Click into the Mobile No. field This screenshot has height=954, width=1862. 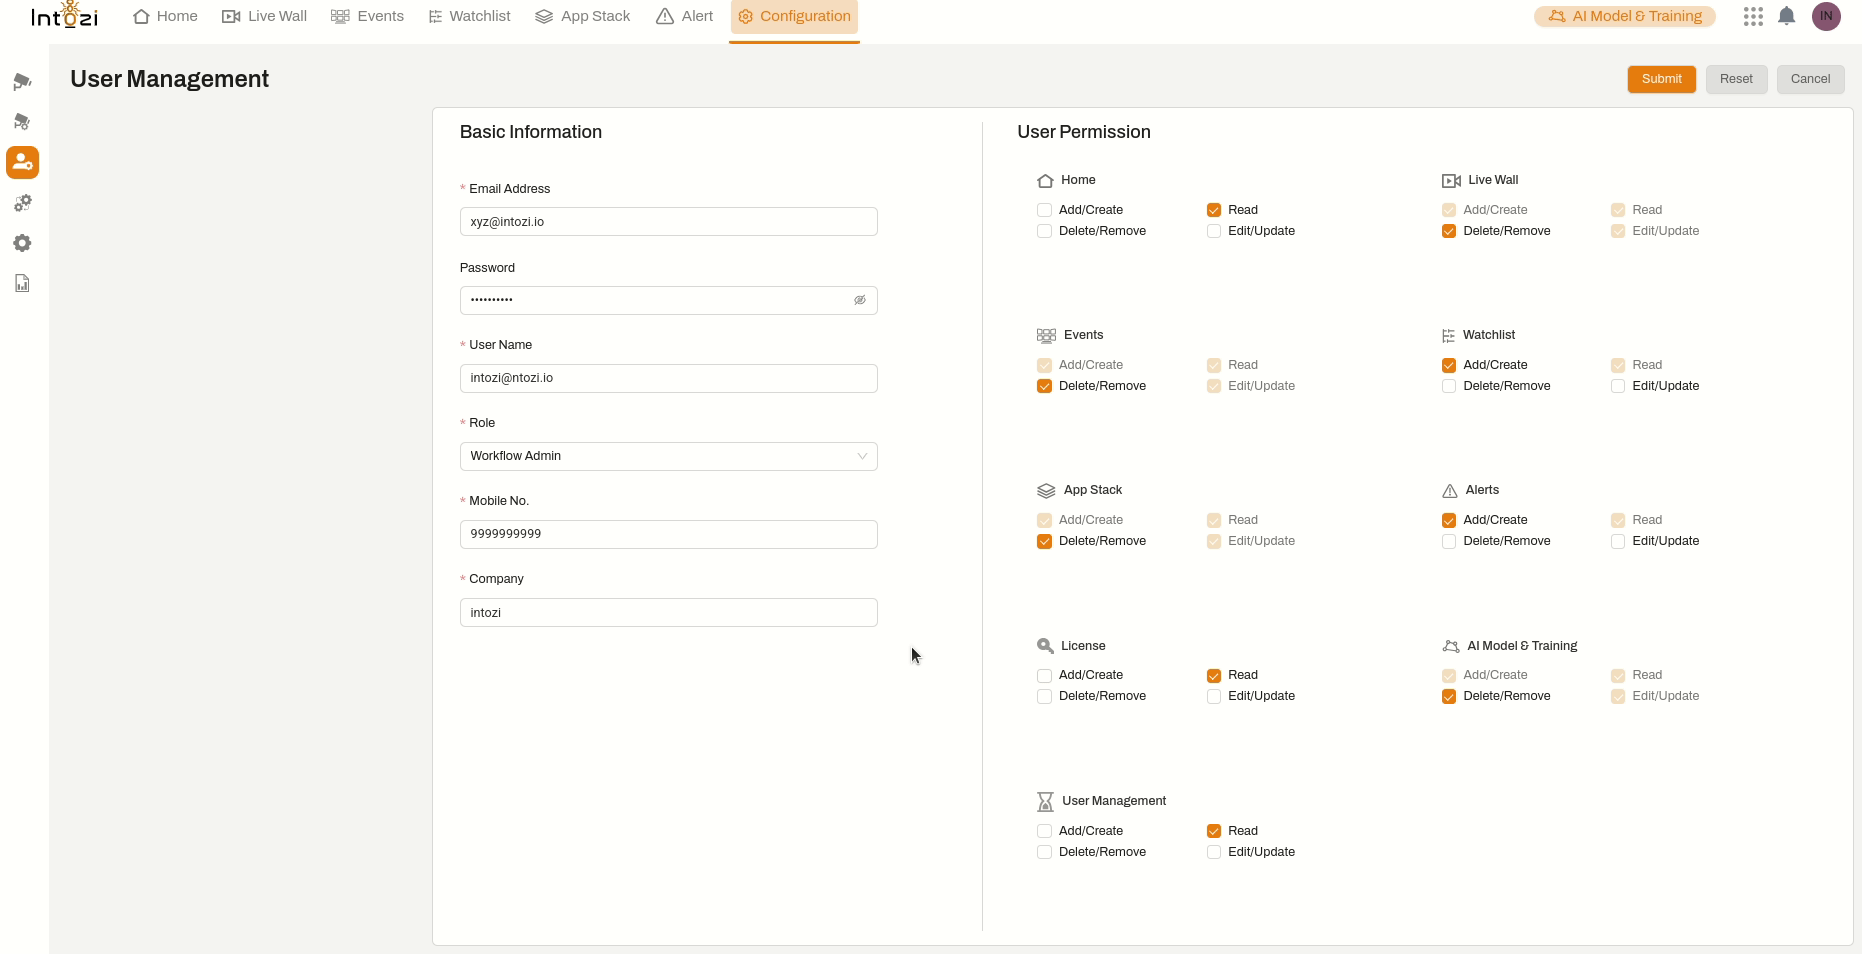coord(668,534)
